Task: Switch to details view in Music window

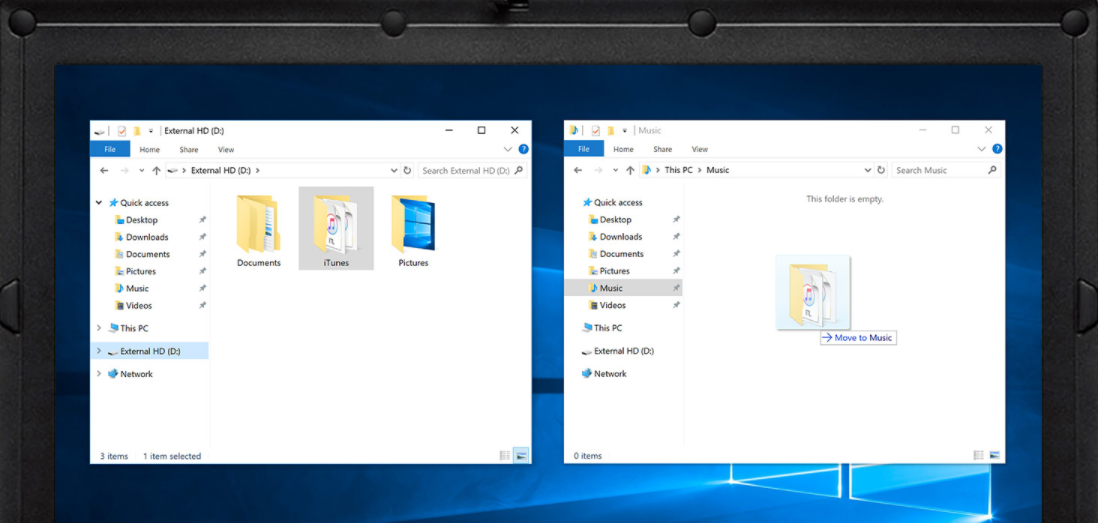Action: coord(979,456)
